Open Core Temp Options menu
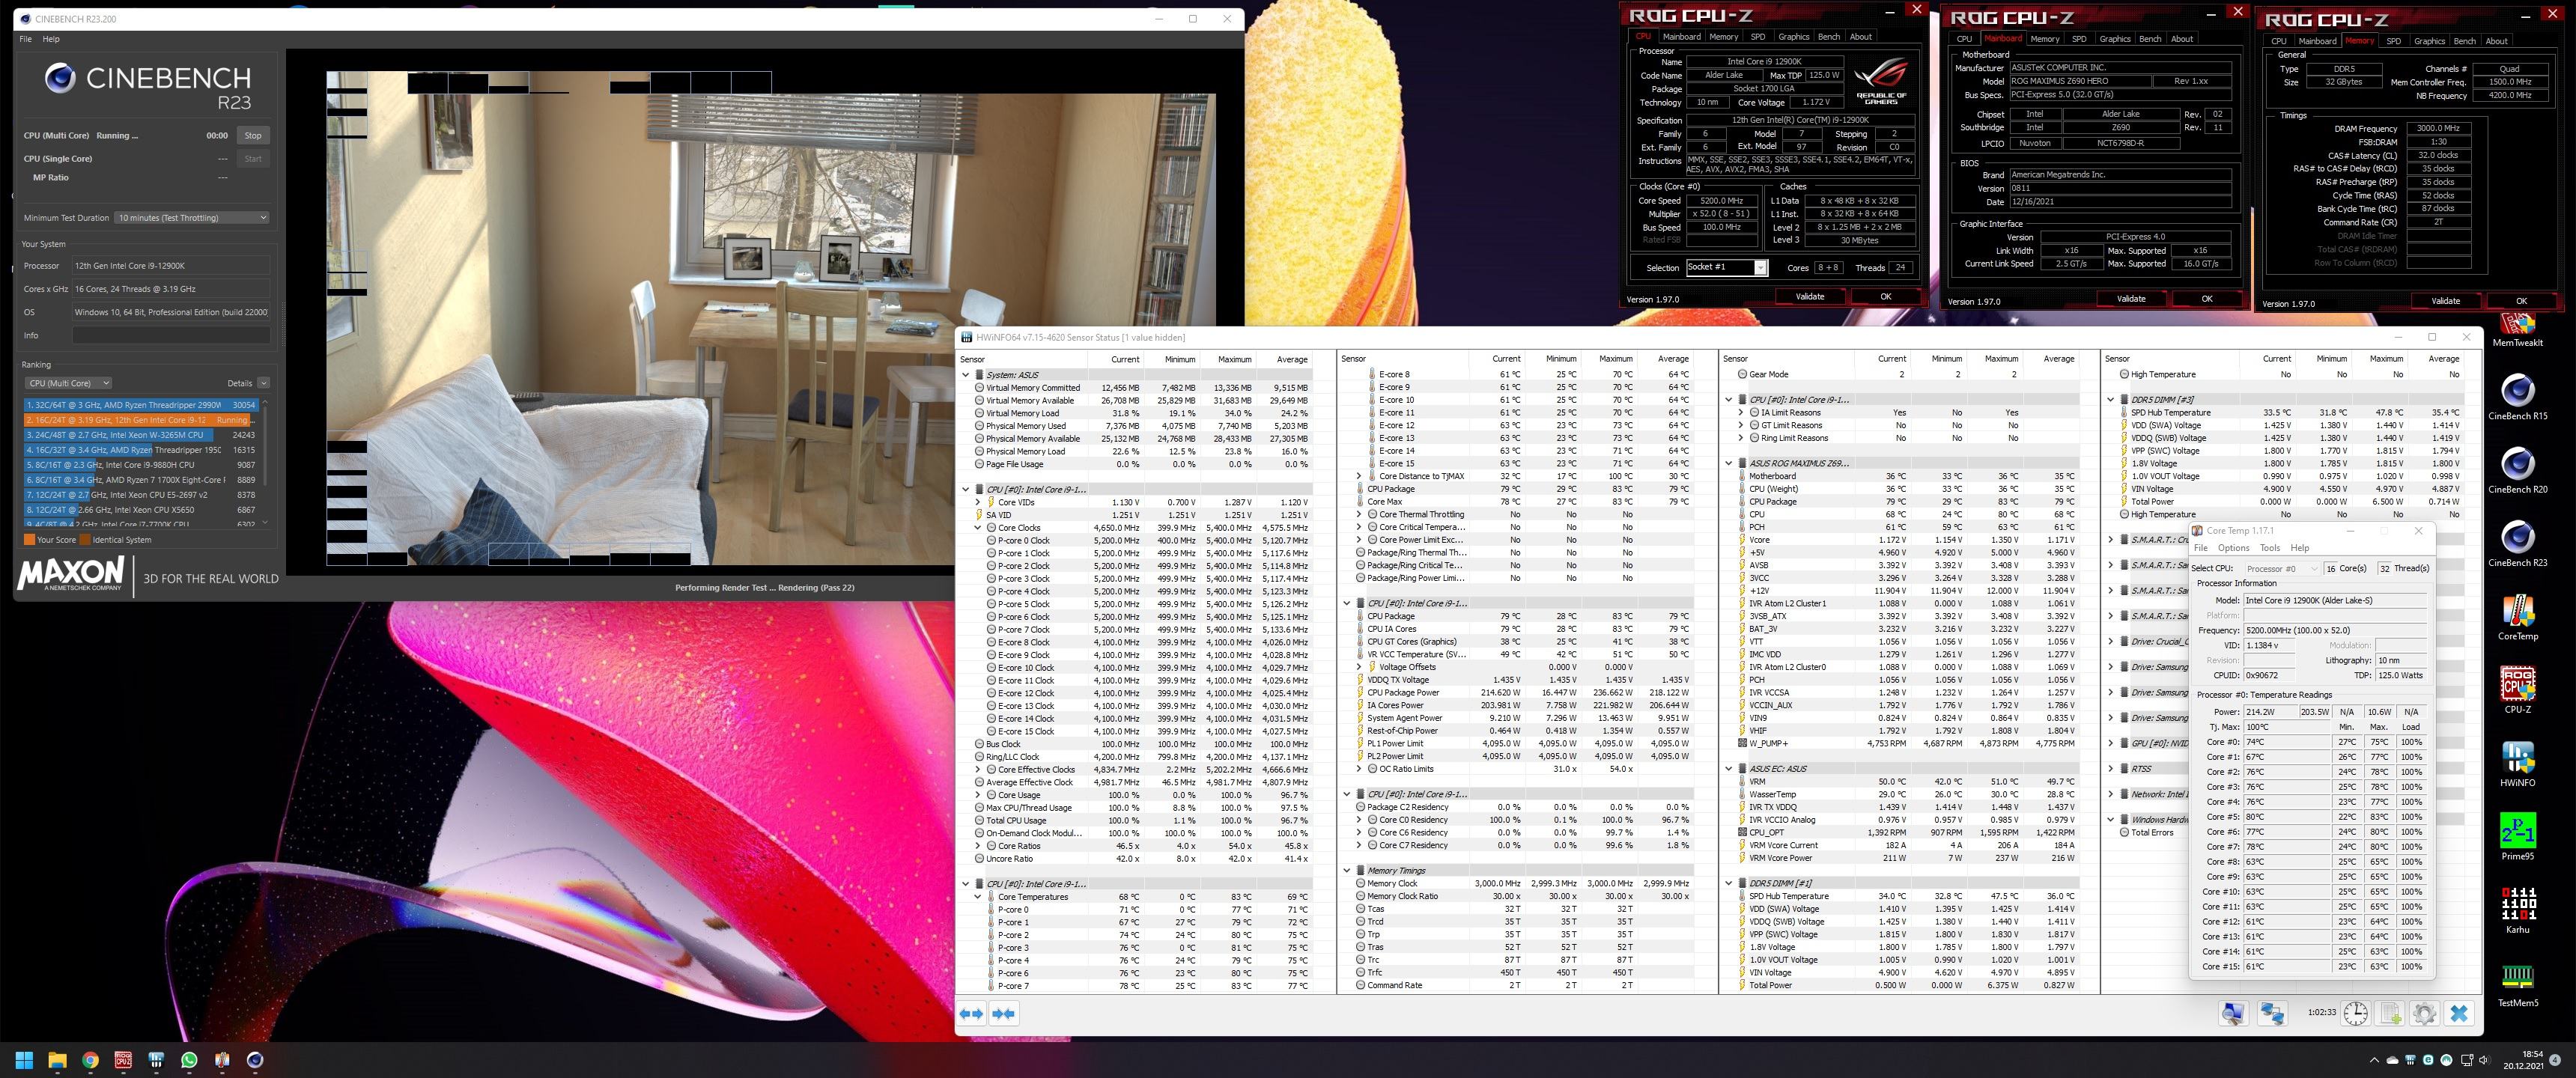Viewport: 2576px width, 1078px height. pos(2233,548)
